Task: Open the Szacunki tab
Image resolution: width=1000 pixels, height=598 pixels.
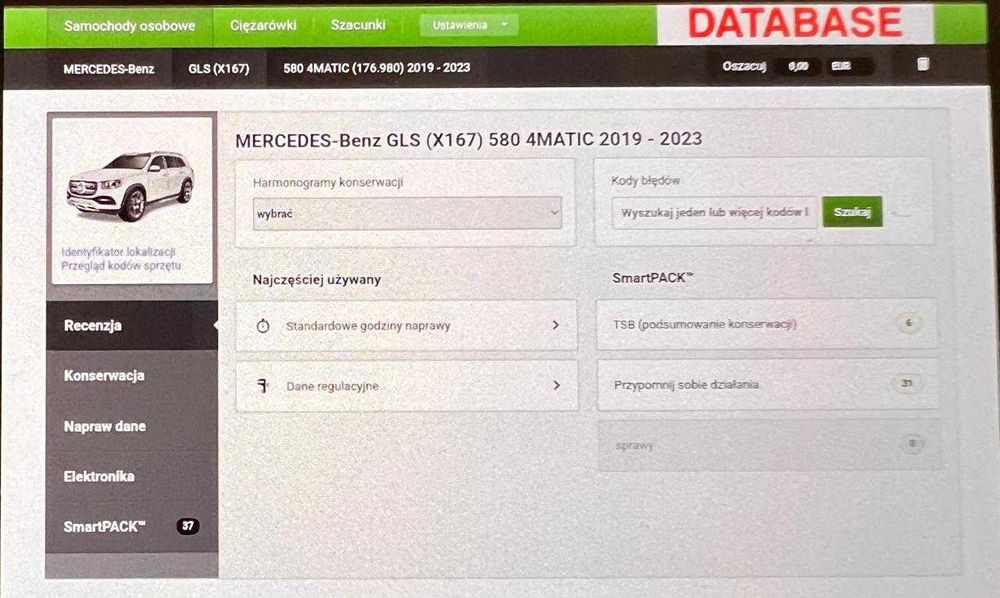Action: click(x=358, y=25)
